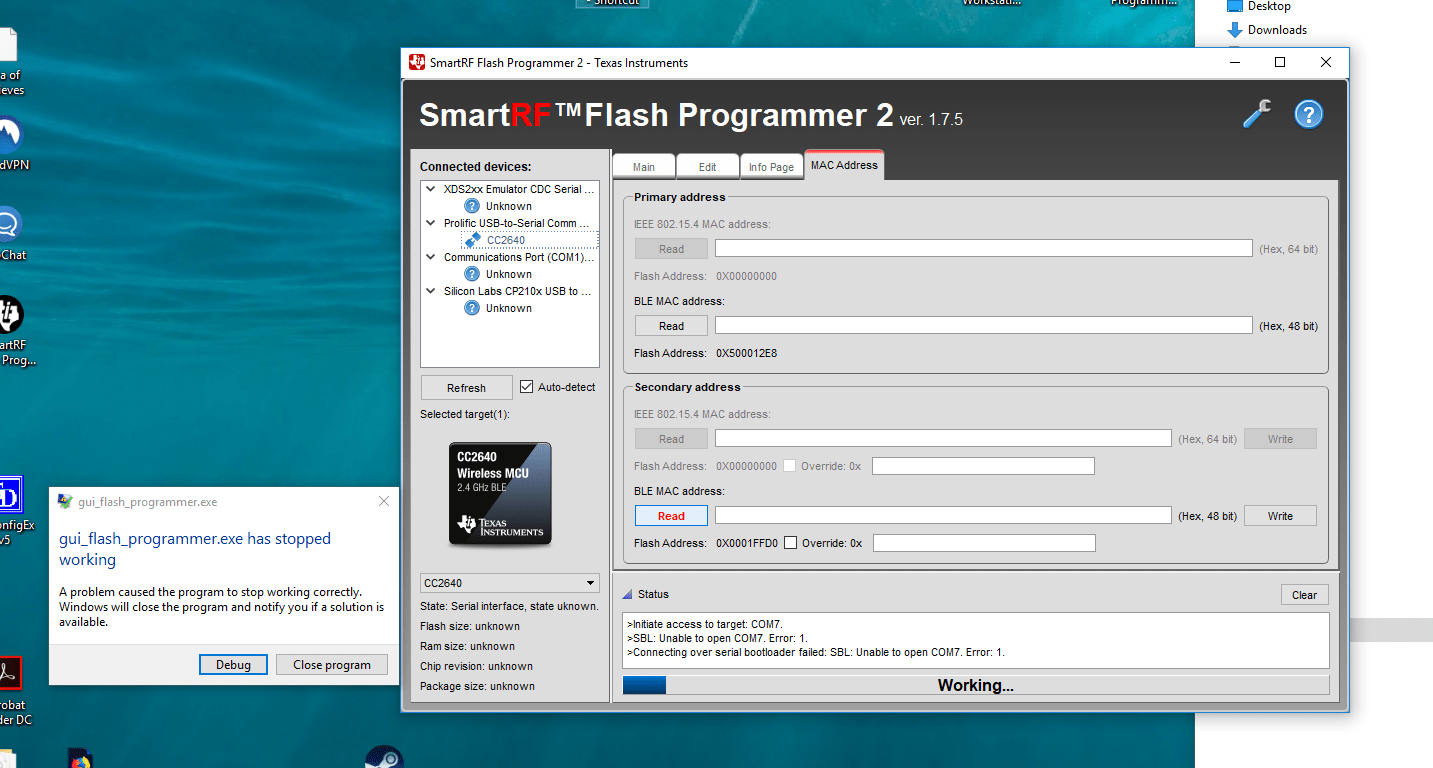
Task: Focus the secondary IEEE 802.15.4 MAC address field
Action: 943,438
